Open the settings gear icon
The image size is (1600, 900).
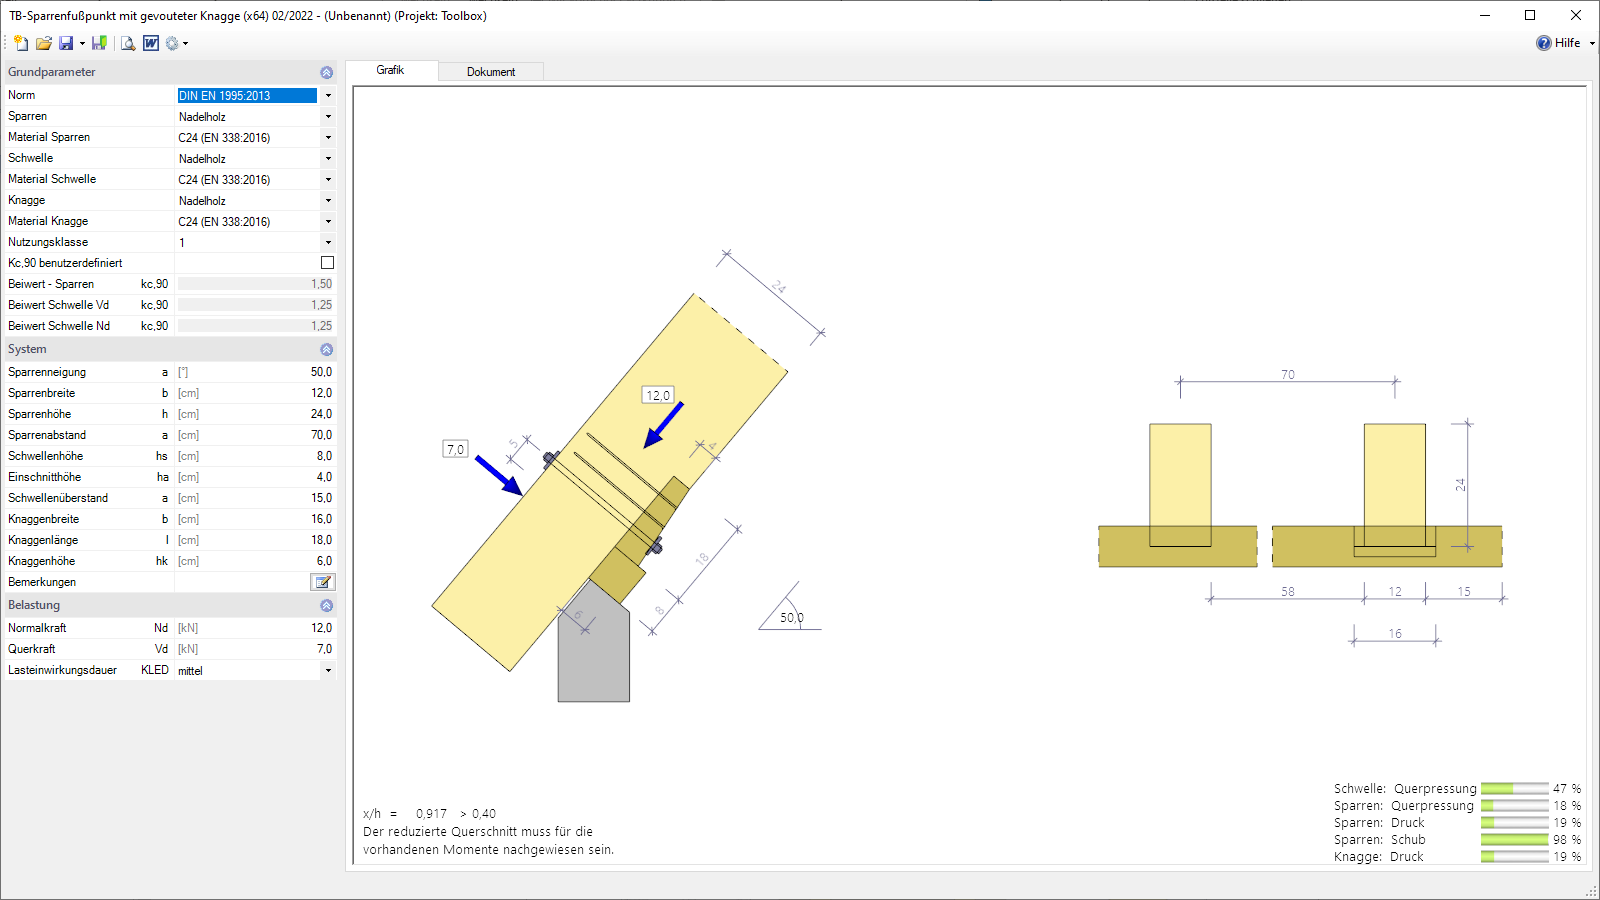172,43
